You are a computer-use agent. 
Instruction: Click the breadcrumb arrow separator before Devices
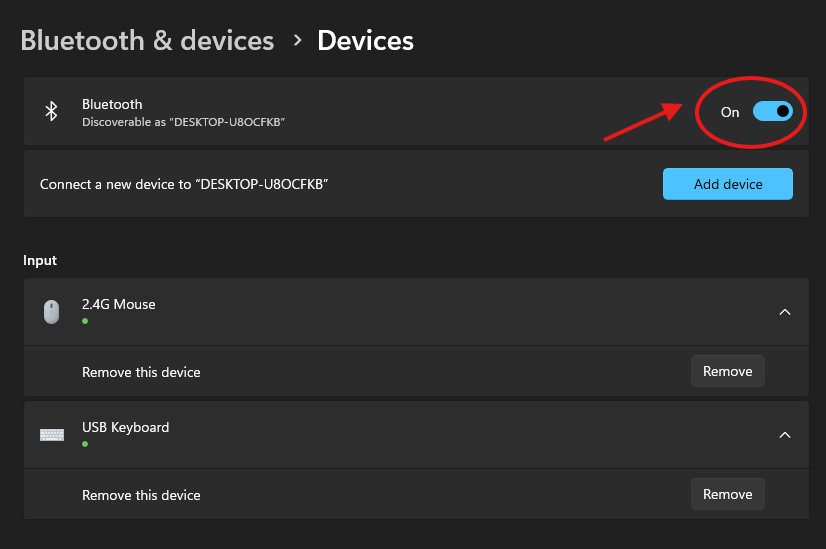pyautogui.click(x=297, y=40)
